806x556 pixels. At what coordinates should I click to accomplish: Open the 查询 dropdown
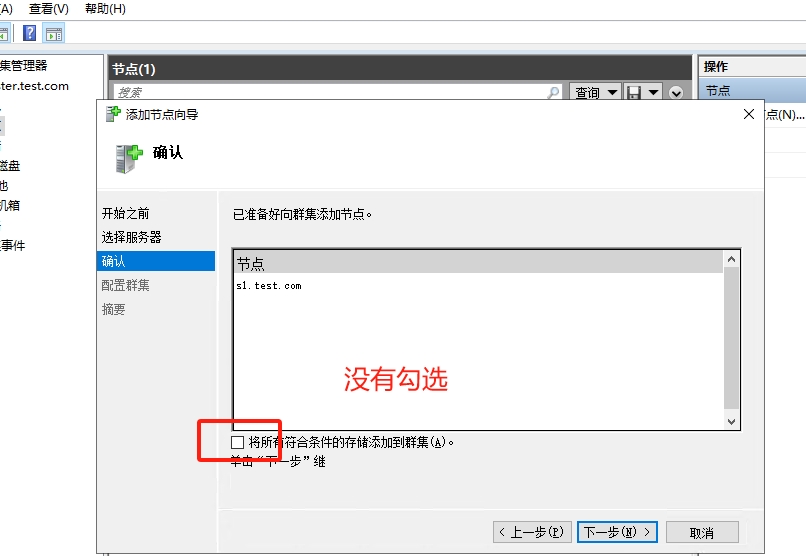point(596,92)
